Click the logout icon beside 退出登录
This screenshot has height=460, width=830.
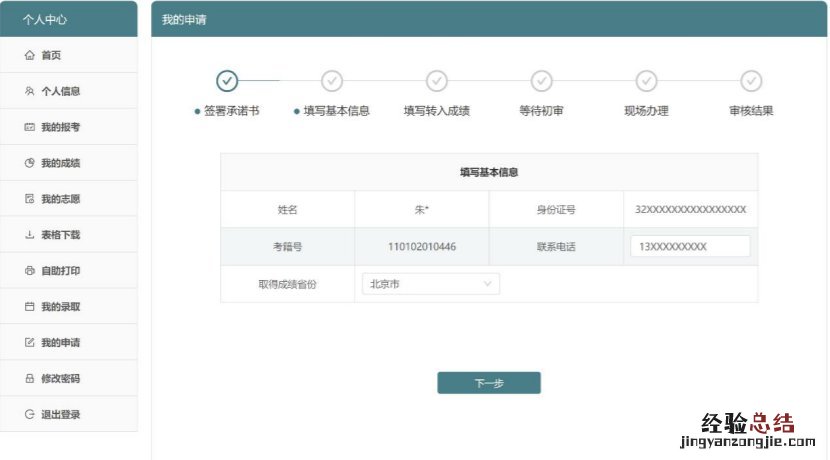(x=29, y=415)
